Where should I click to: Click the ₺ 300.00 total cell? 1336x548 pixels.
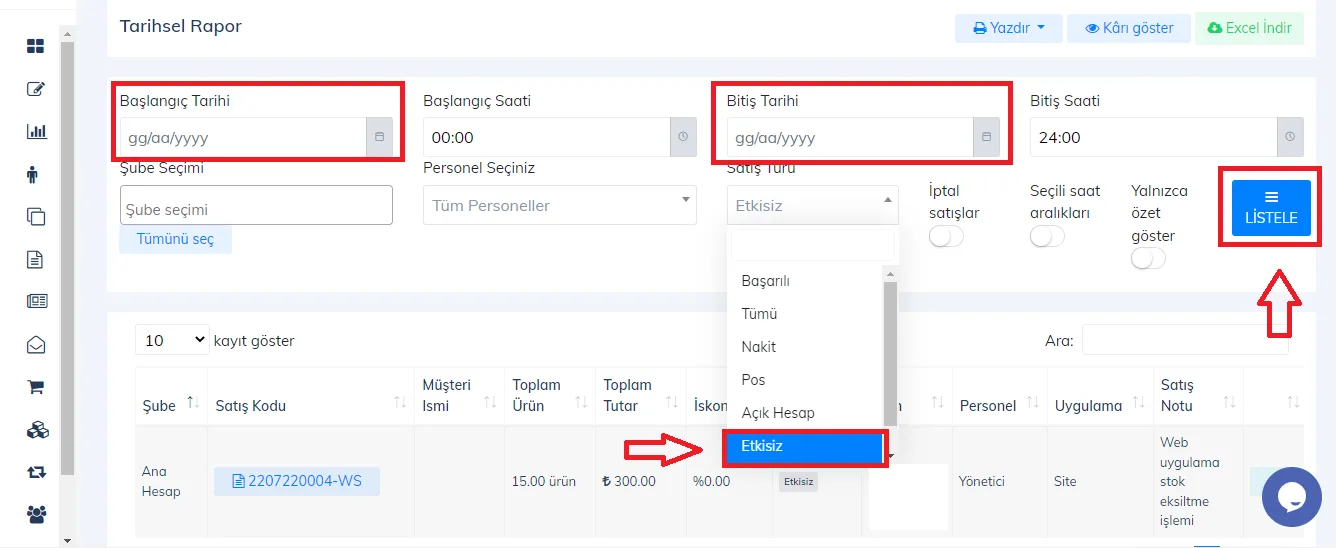click(629, 481)
